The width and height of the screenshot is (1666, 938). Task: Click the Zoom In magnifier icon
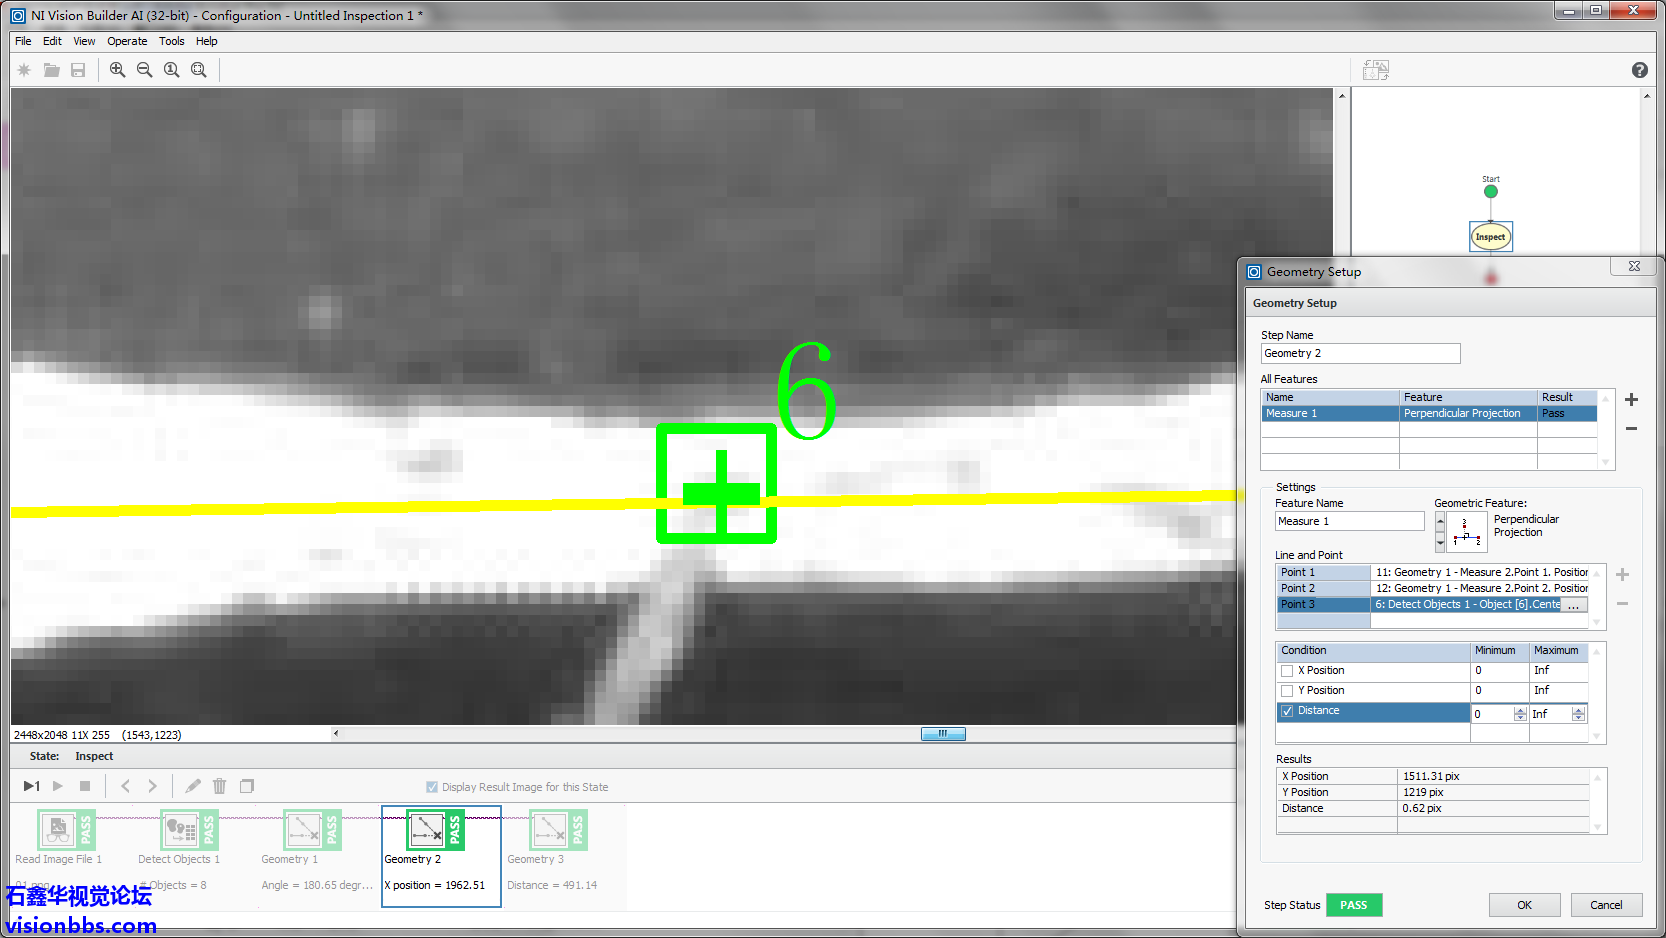tap(117, 70)
